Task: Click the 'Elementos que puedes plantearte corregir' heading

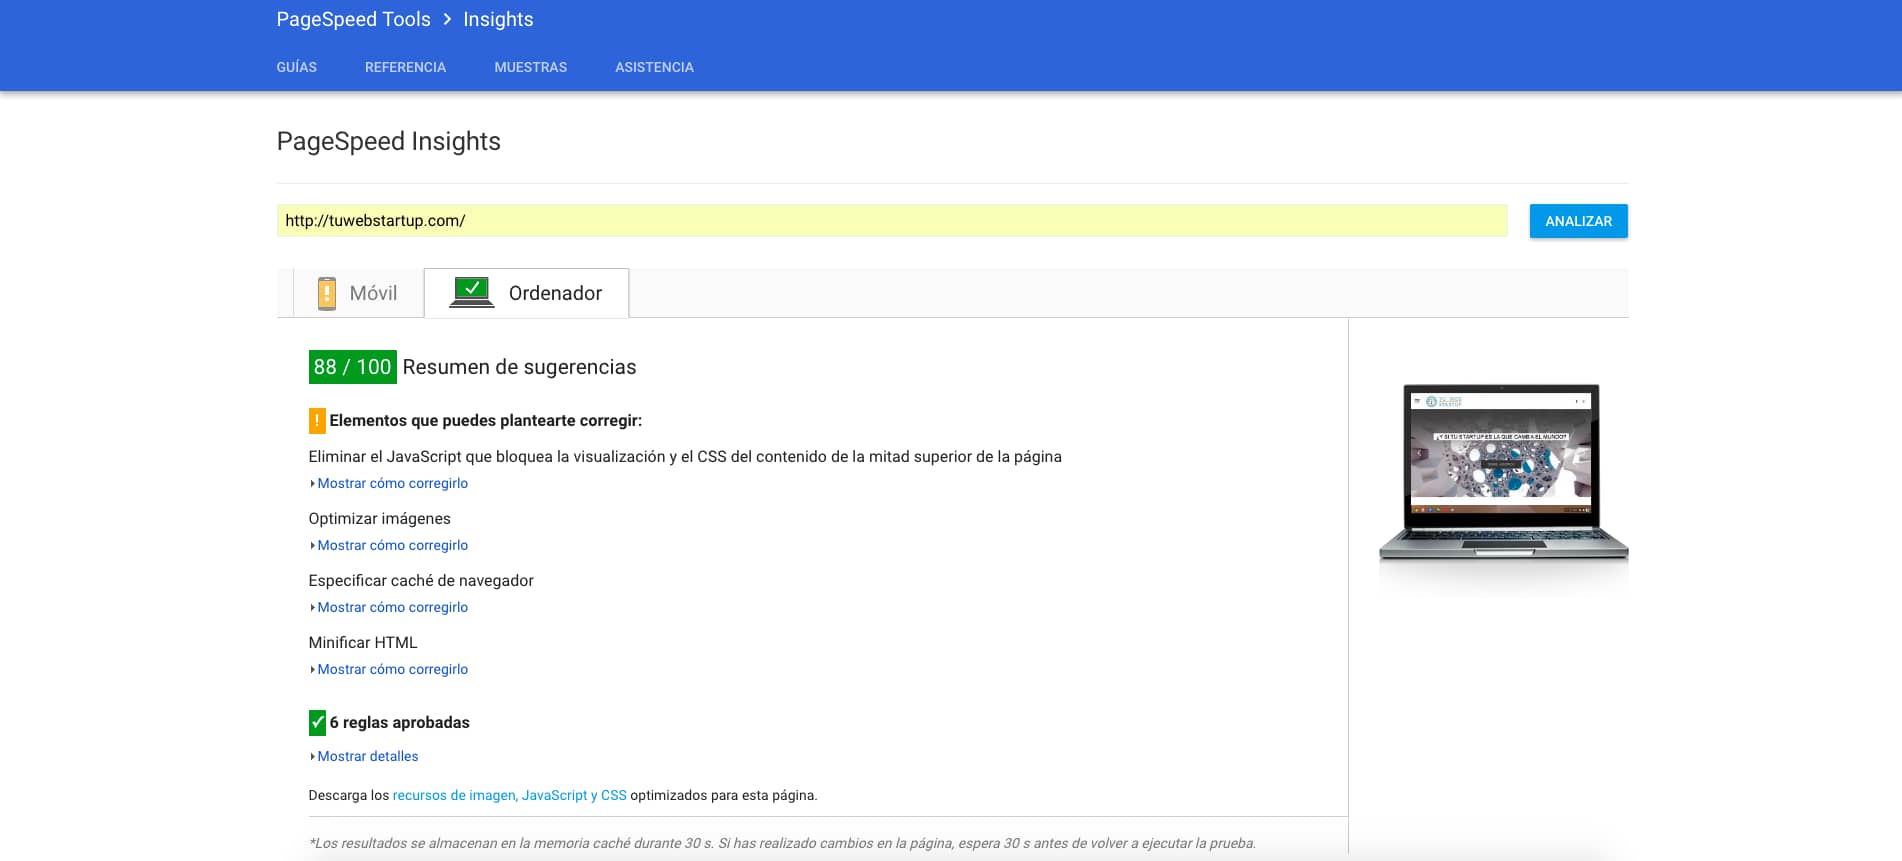Action: pos(485,421)
